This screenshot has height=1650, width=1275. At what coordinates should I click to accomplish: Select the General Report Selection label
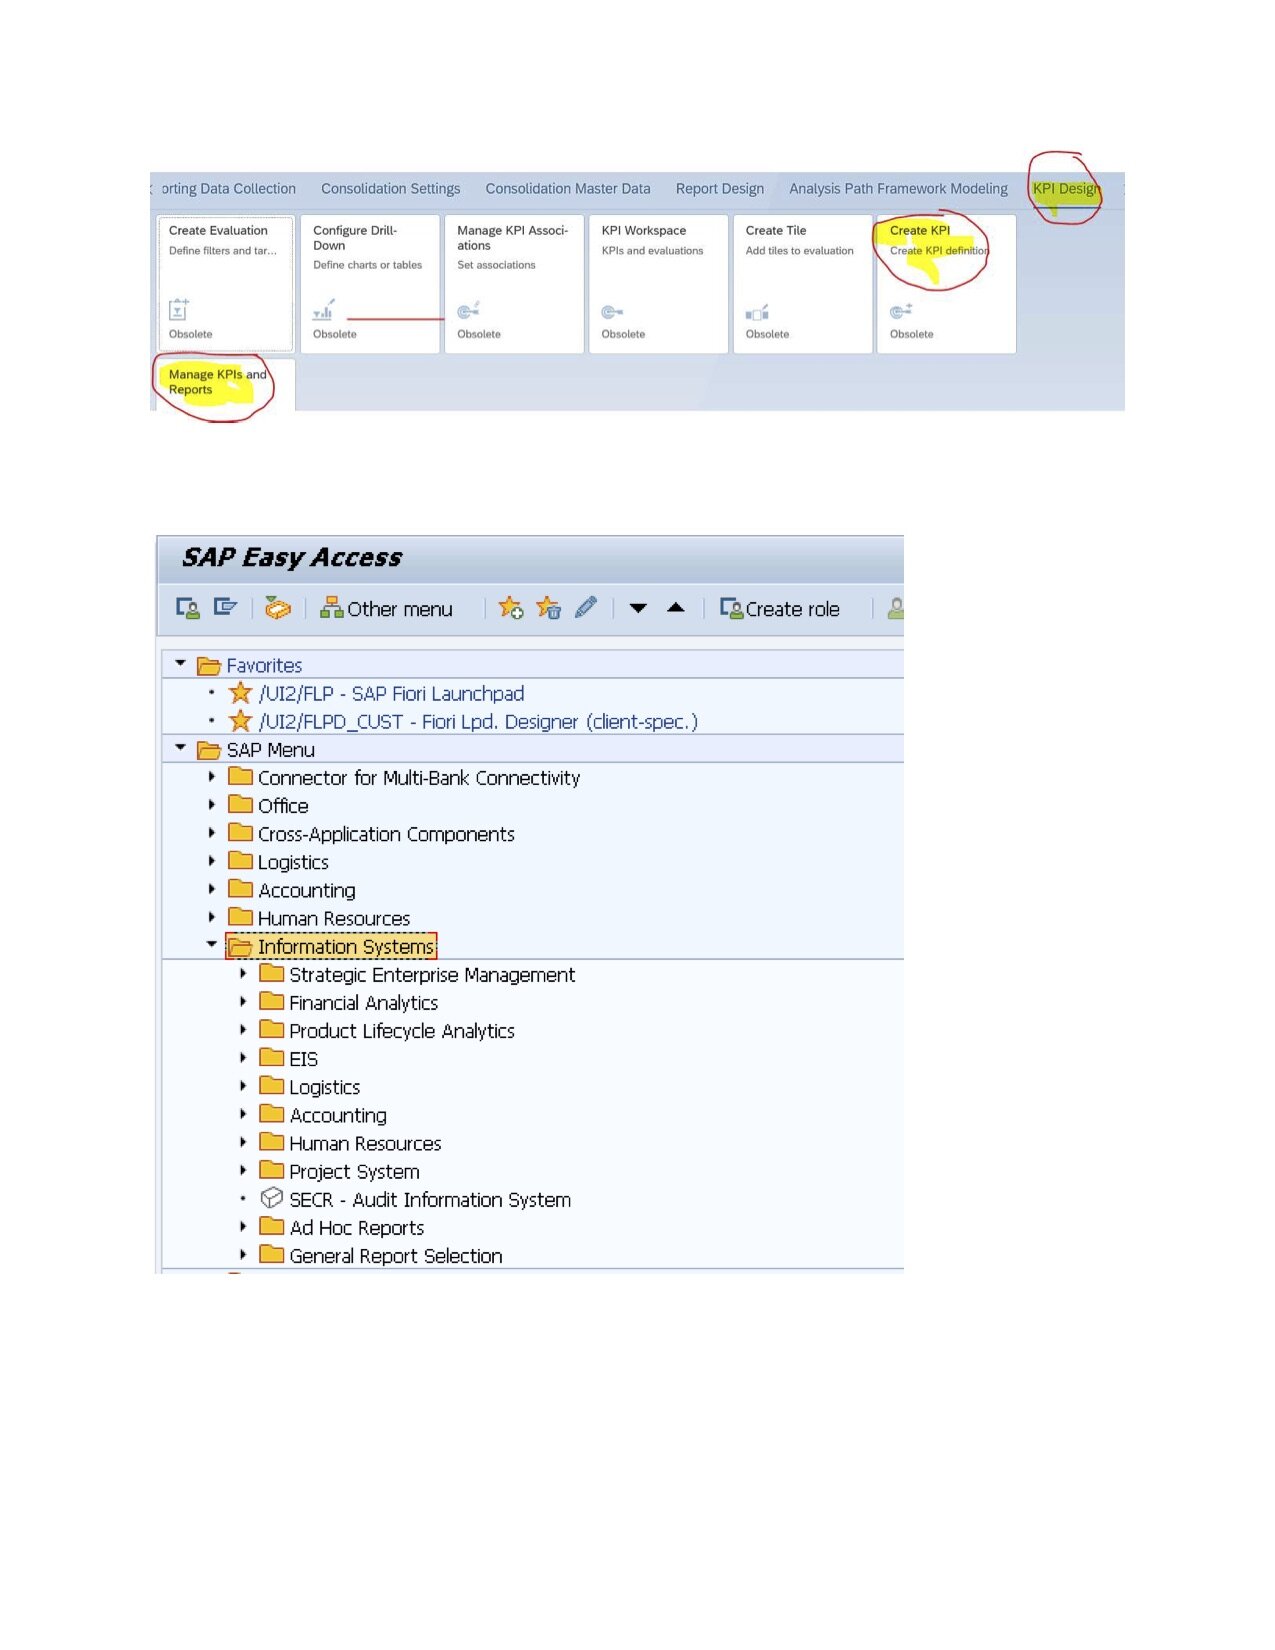(x=396, y=1256)
